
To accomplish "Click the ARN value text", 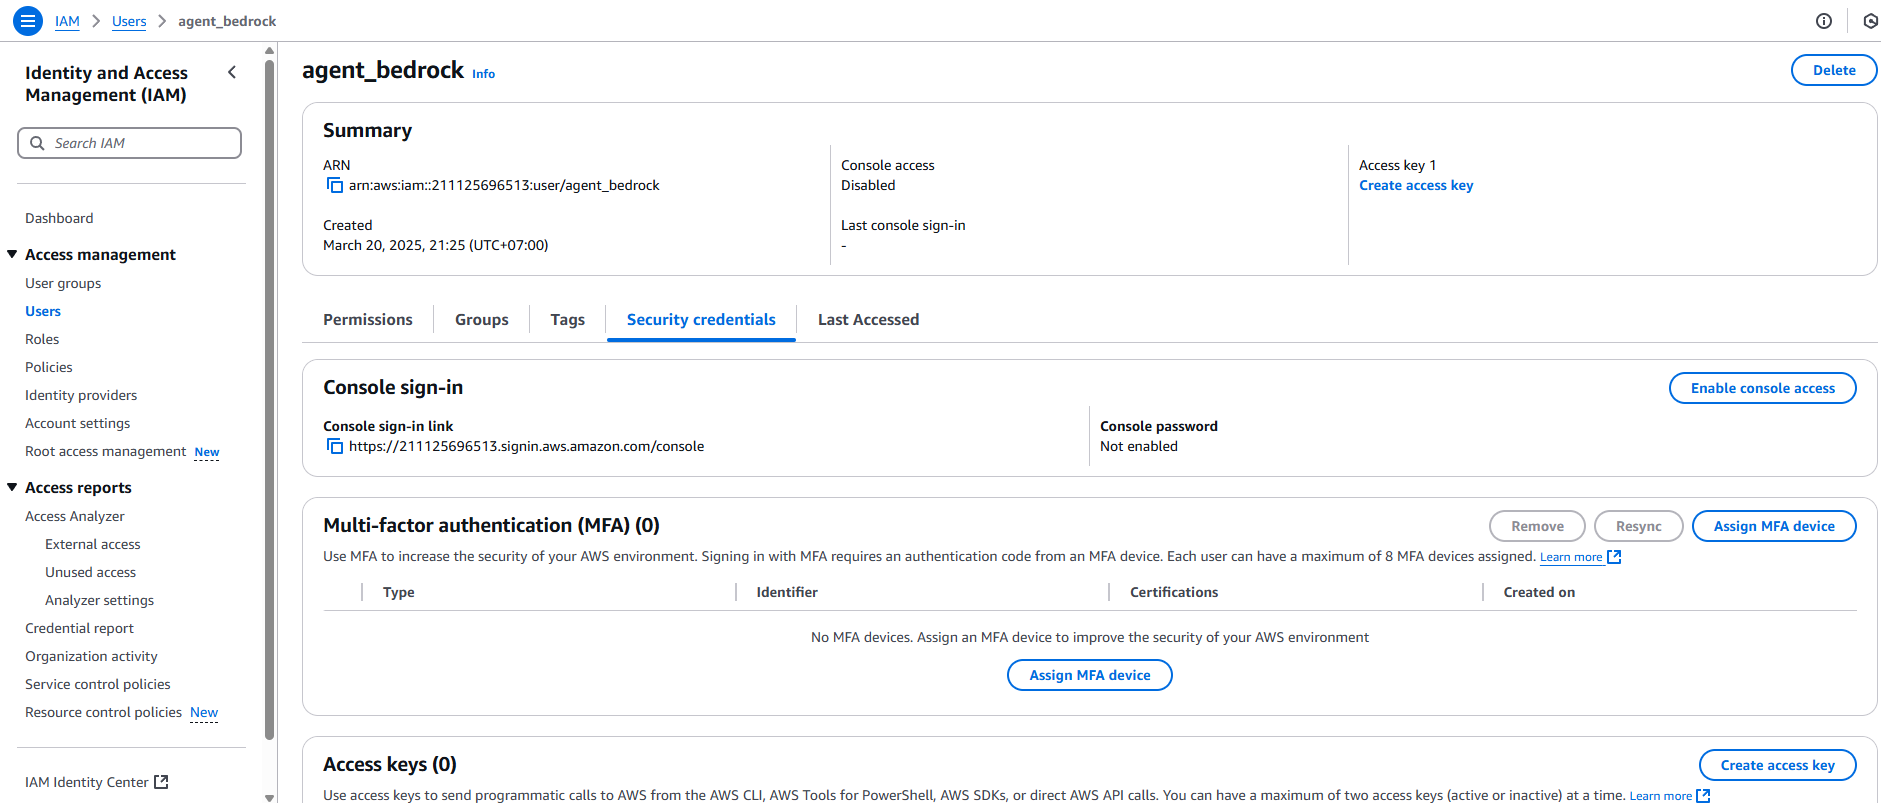I will 504,185.
